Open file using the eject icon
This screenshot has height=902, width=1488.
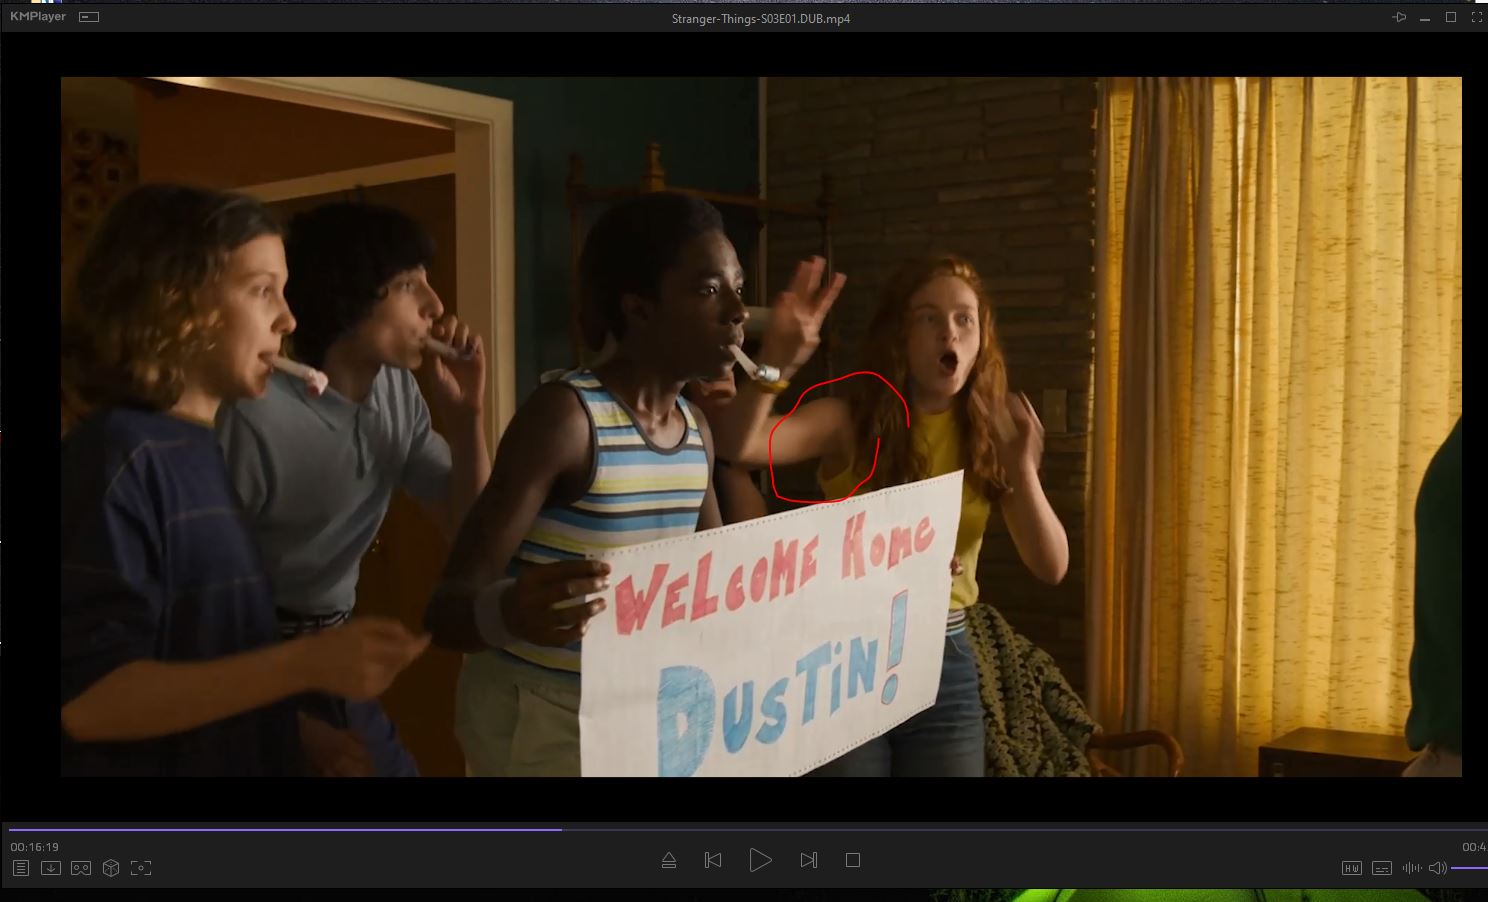669,860
